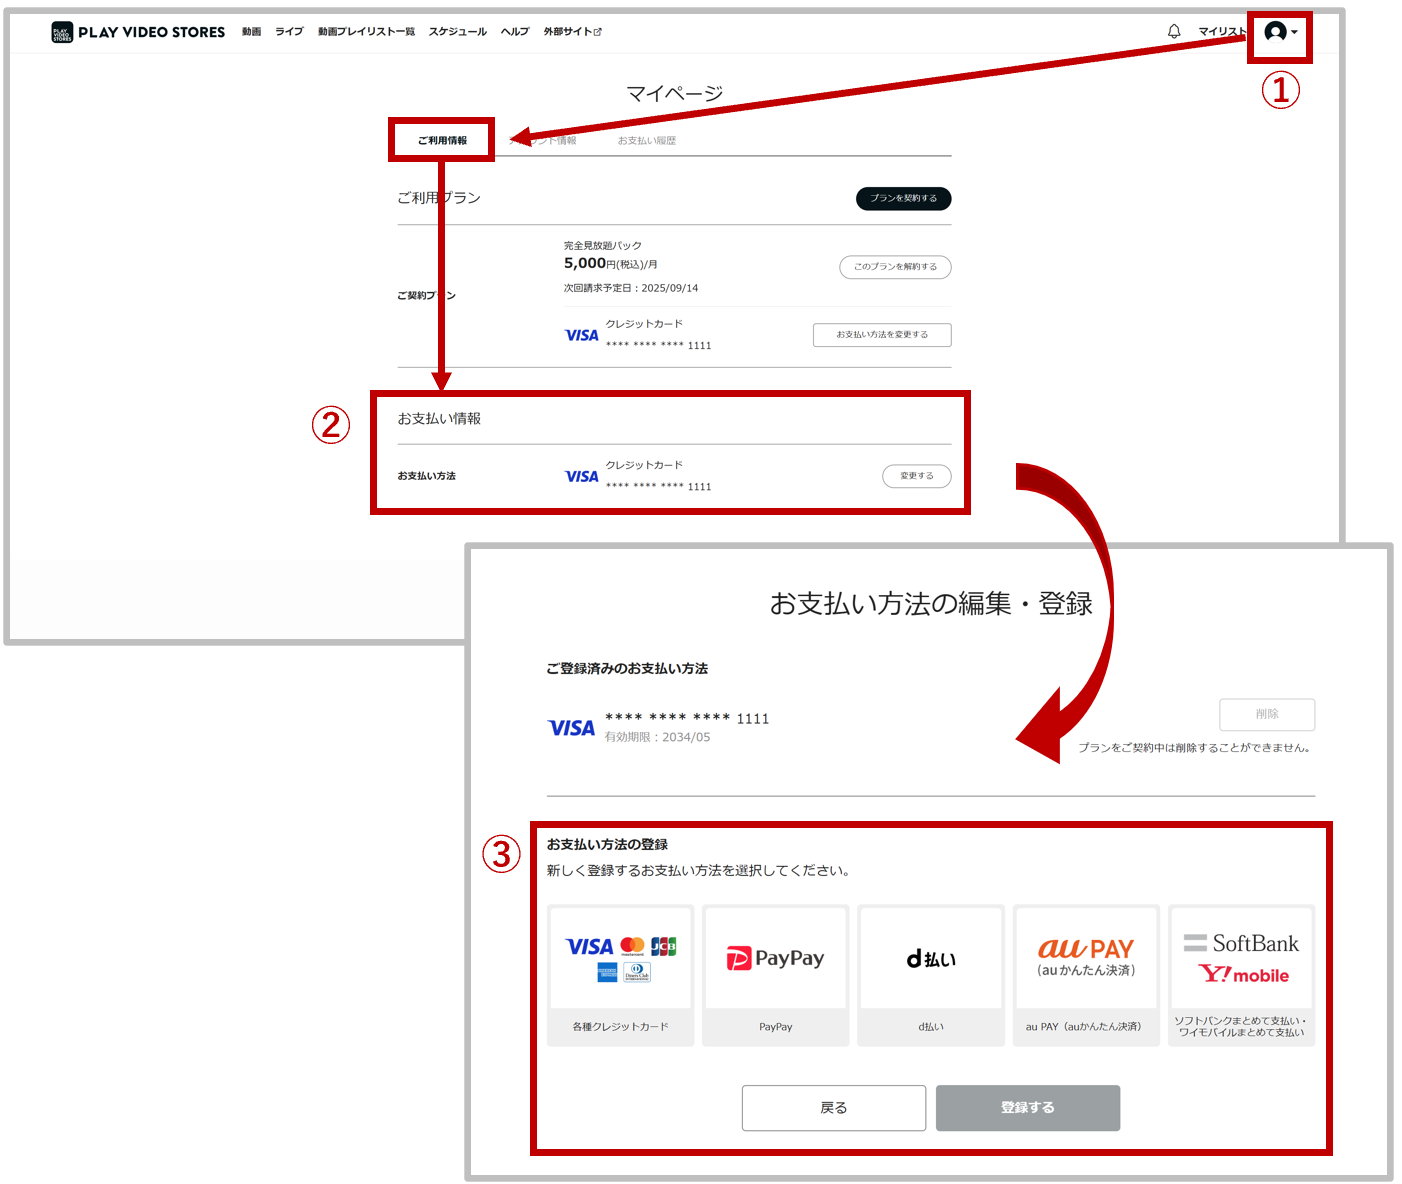The width and height of the screenshot is (1402, 1184).
Task: Open the 外部サイト external link
Action: (x=572, y=32)
